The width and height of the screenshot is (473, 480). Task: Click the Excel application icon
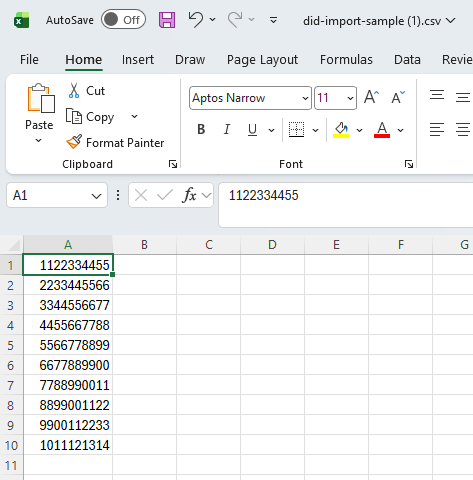(x=22, y=20)
